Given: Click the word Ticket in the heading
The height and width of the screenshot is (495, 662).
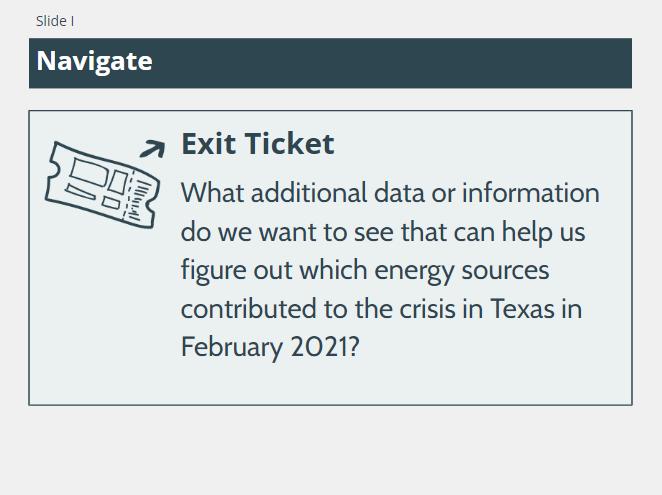Looking at the screenshot, I should (290, 144).
